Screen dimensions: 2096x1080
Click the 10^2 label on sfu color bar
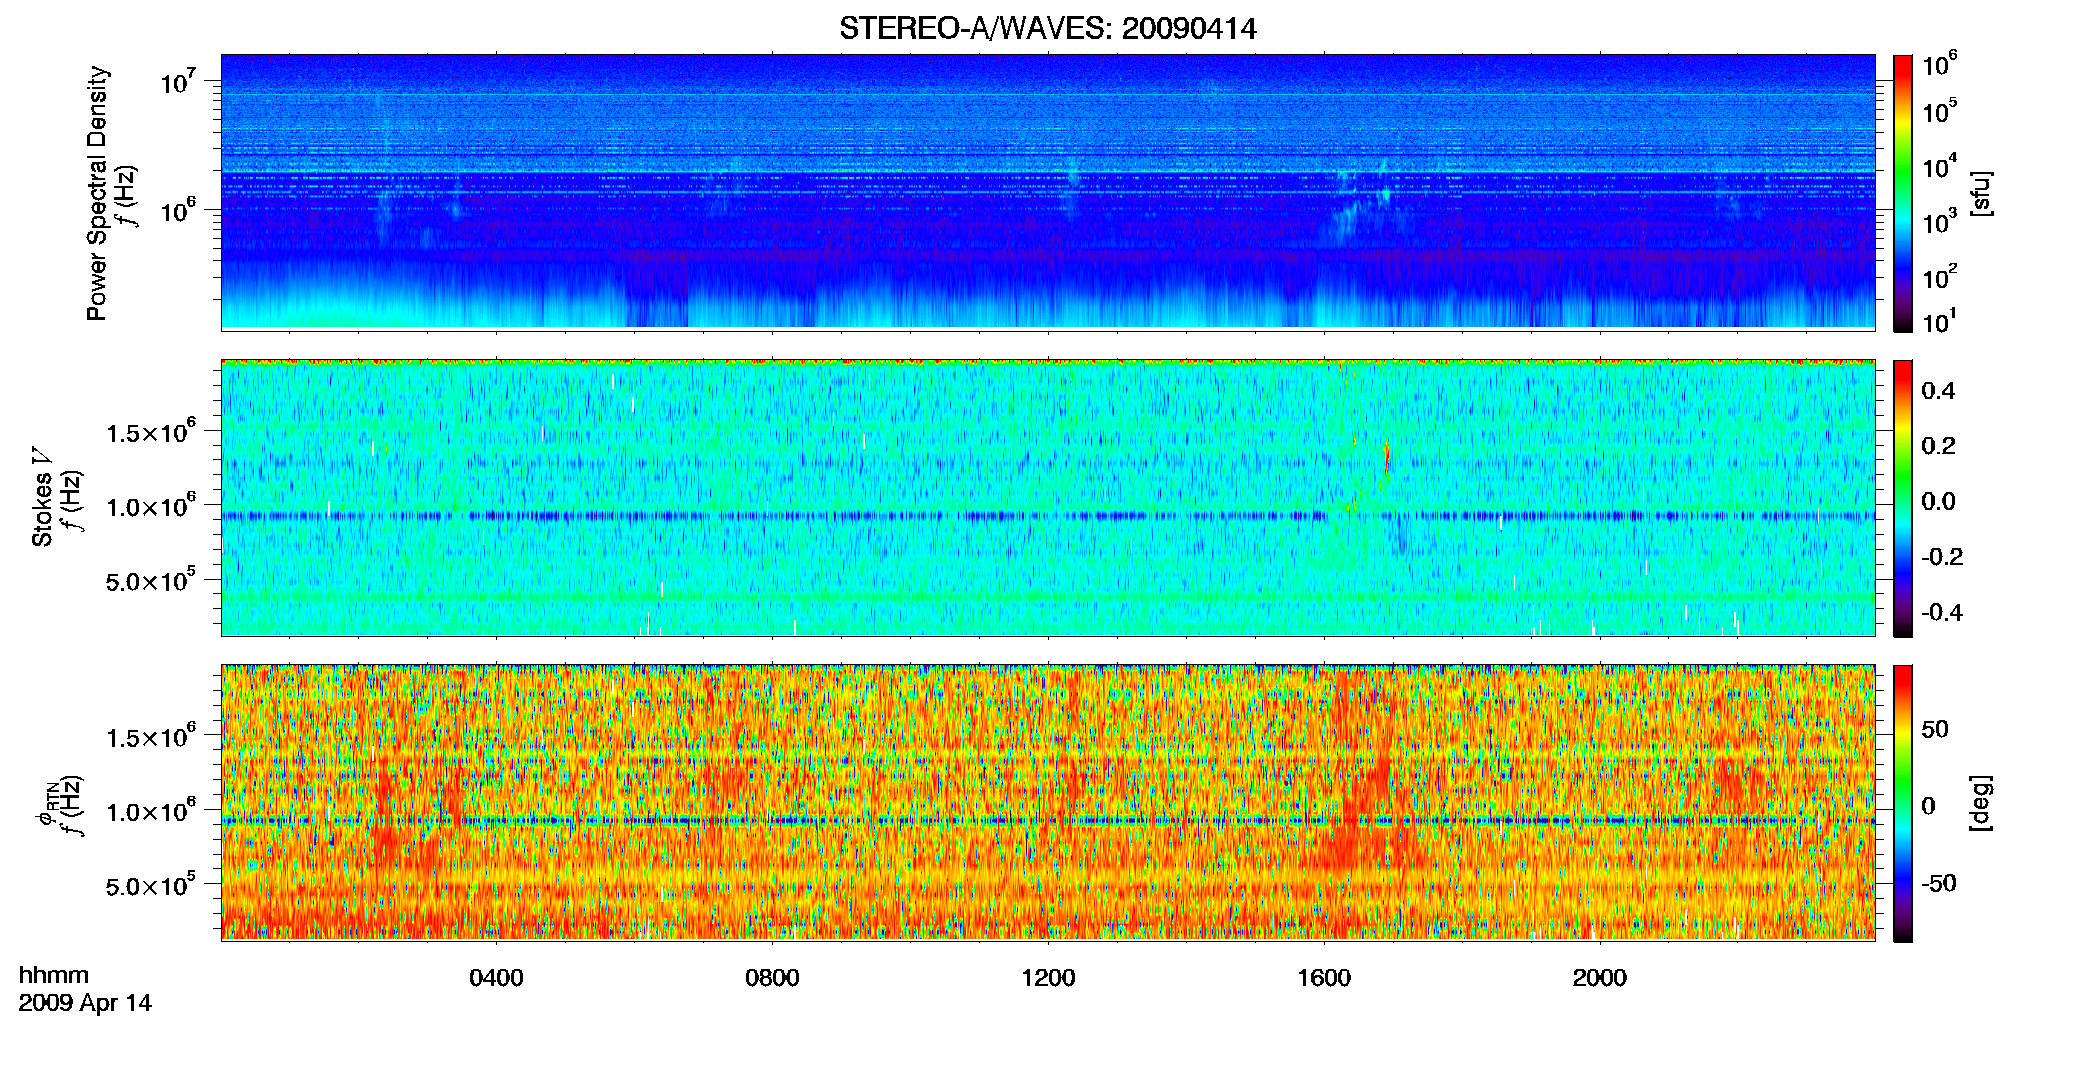(x=1940, y=277)
